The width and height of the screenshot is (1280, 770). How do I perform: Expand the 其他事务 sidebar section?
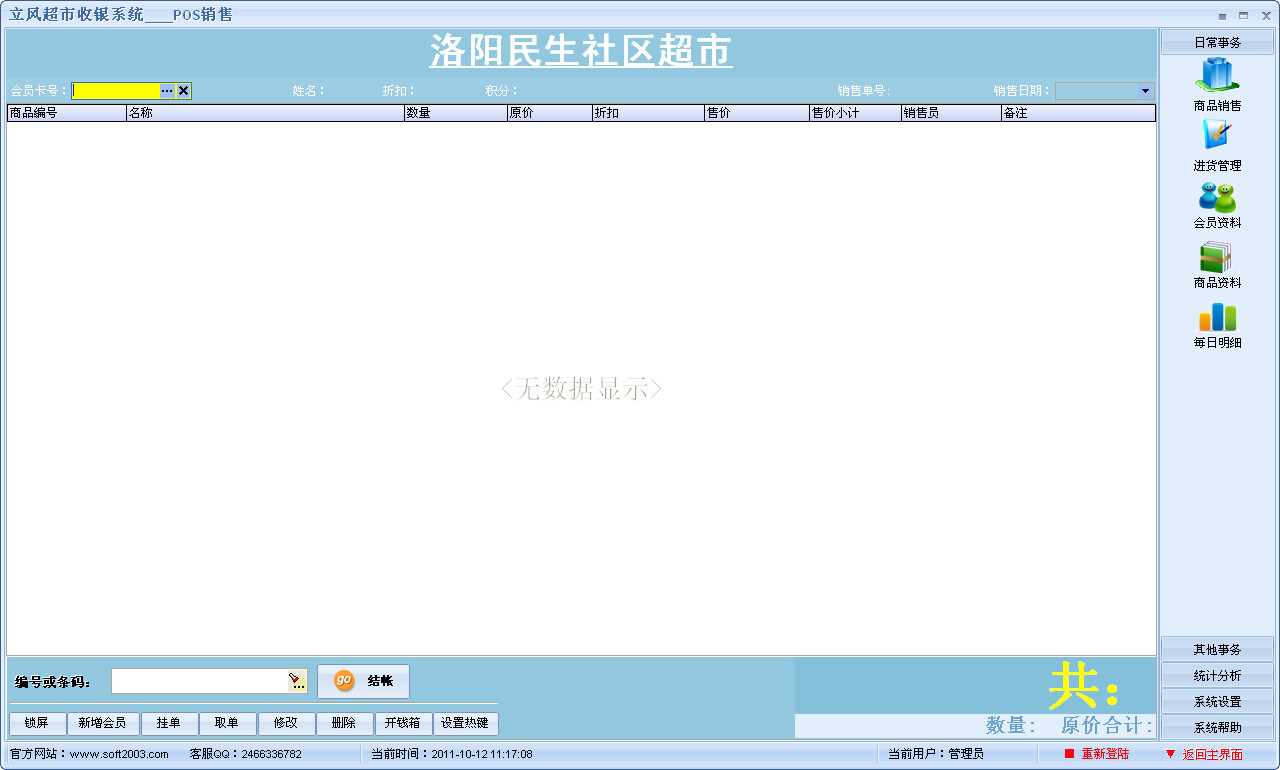point(1217,650)
